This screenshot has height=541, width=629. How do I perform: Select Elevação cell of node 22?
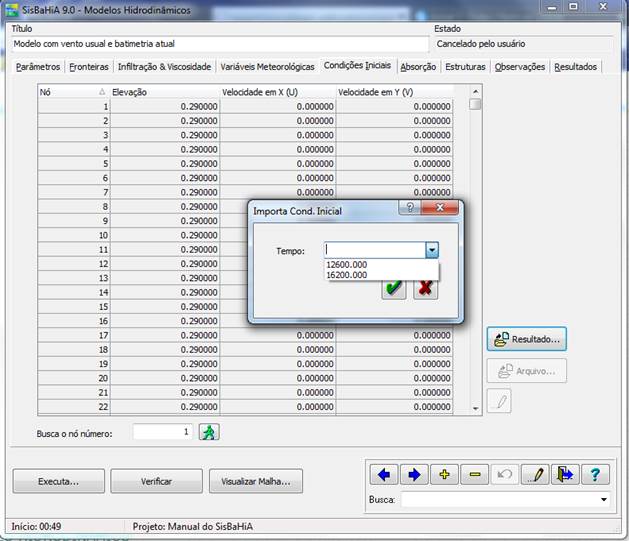pyautogui.click(x=165, y=407)
